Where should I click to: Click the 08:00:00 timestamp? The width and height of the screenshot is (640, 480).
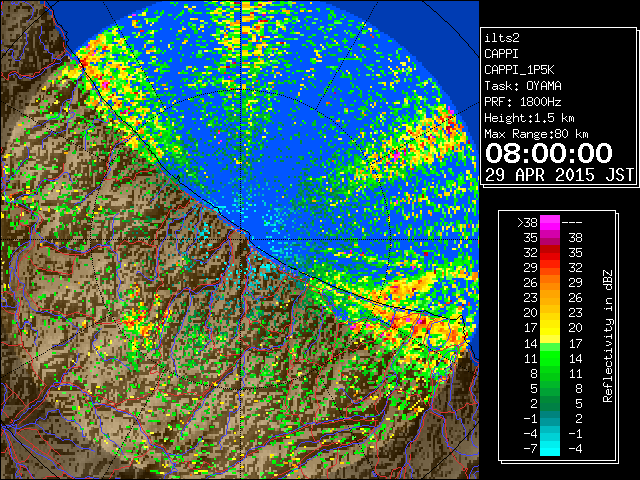click(x=549, y=153)
